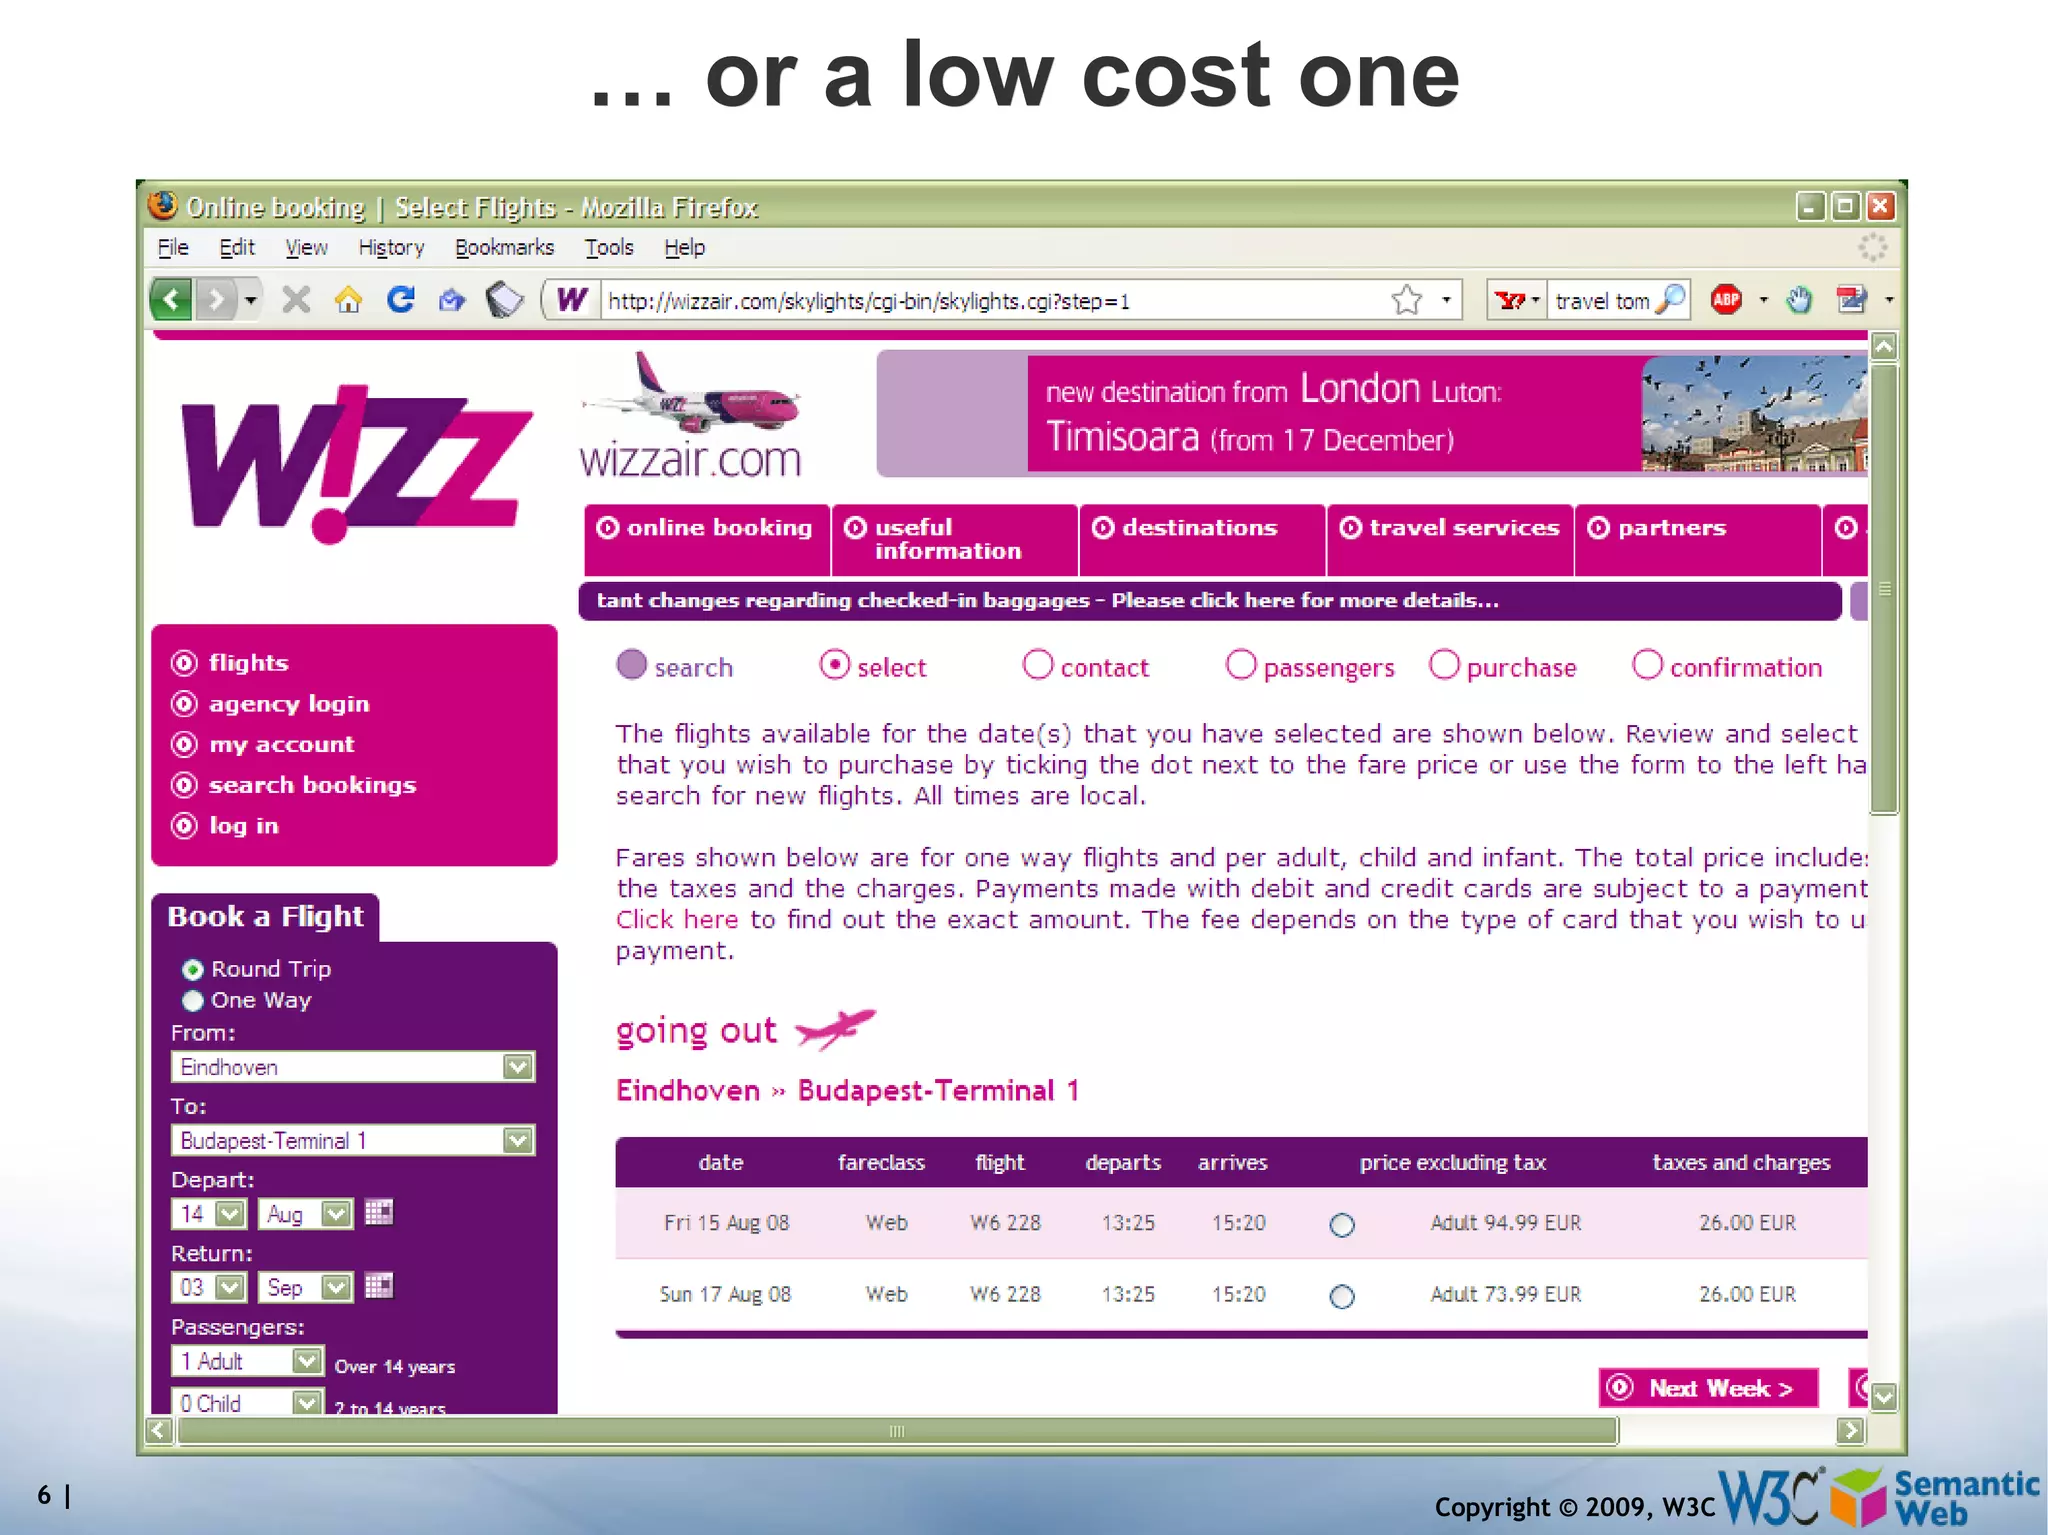This screenshot has width=2048, height=1535.
Task: Select the envelope send-link toolbar icon
Action: pyautogui.click(x=452, y=299)
